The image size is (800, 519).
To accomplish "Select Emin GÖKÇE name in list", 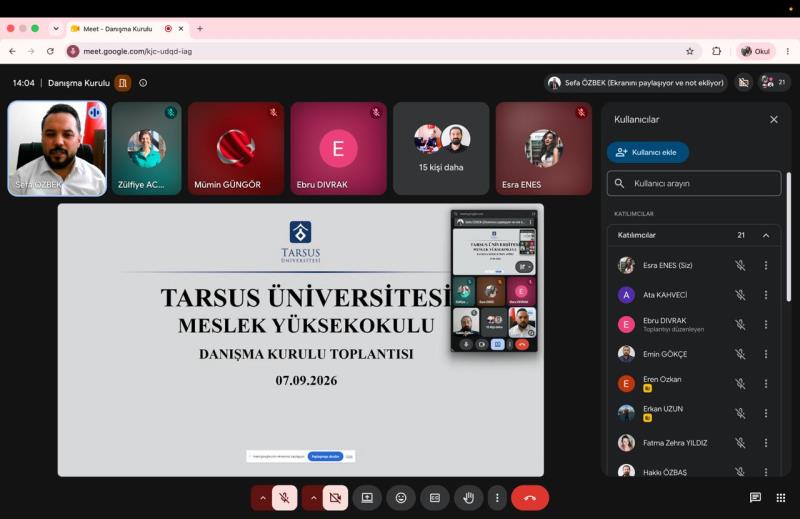I will tap(665, 354).
